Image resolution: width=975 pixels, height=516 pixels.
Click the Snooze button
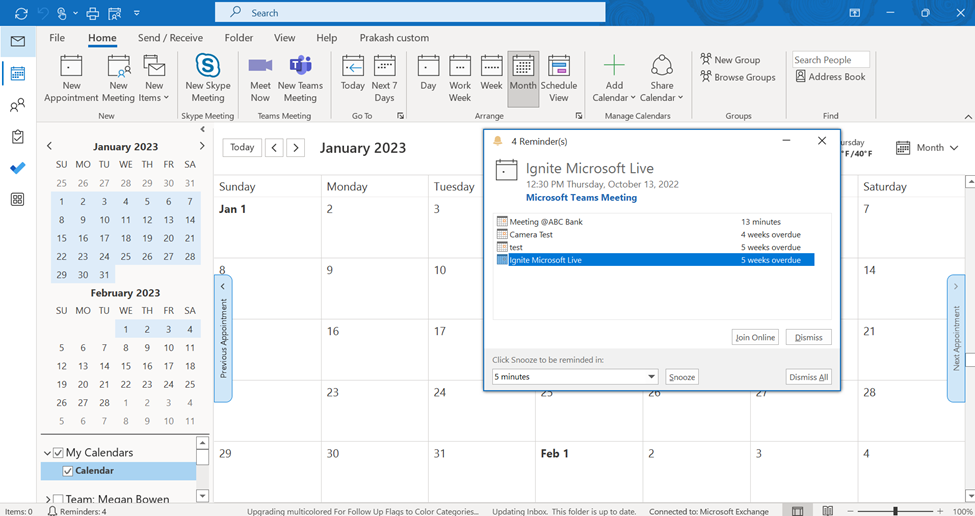tap(682, 377)
